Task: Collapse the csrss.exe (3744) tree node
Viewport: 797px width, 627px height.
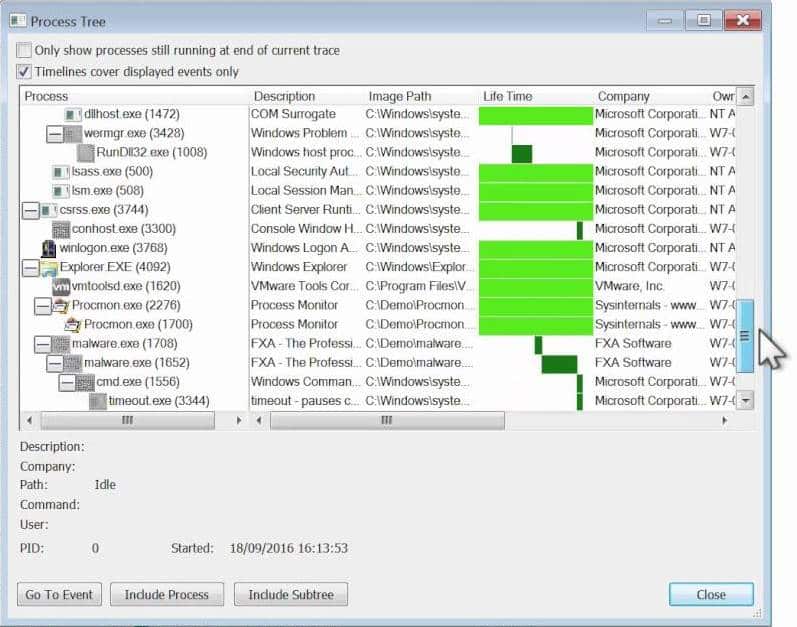Action: (30, 210)
